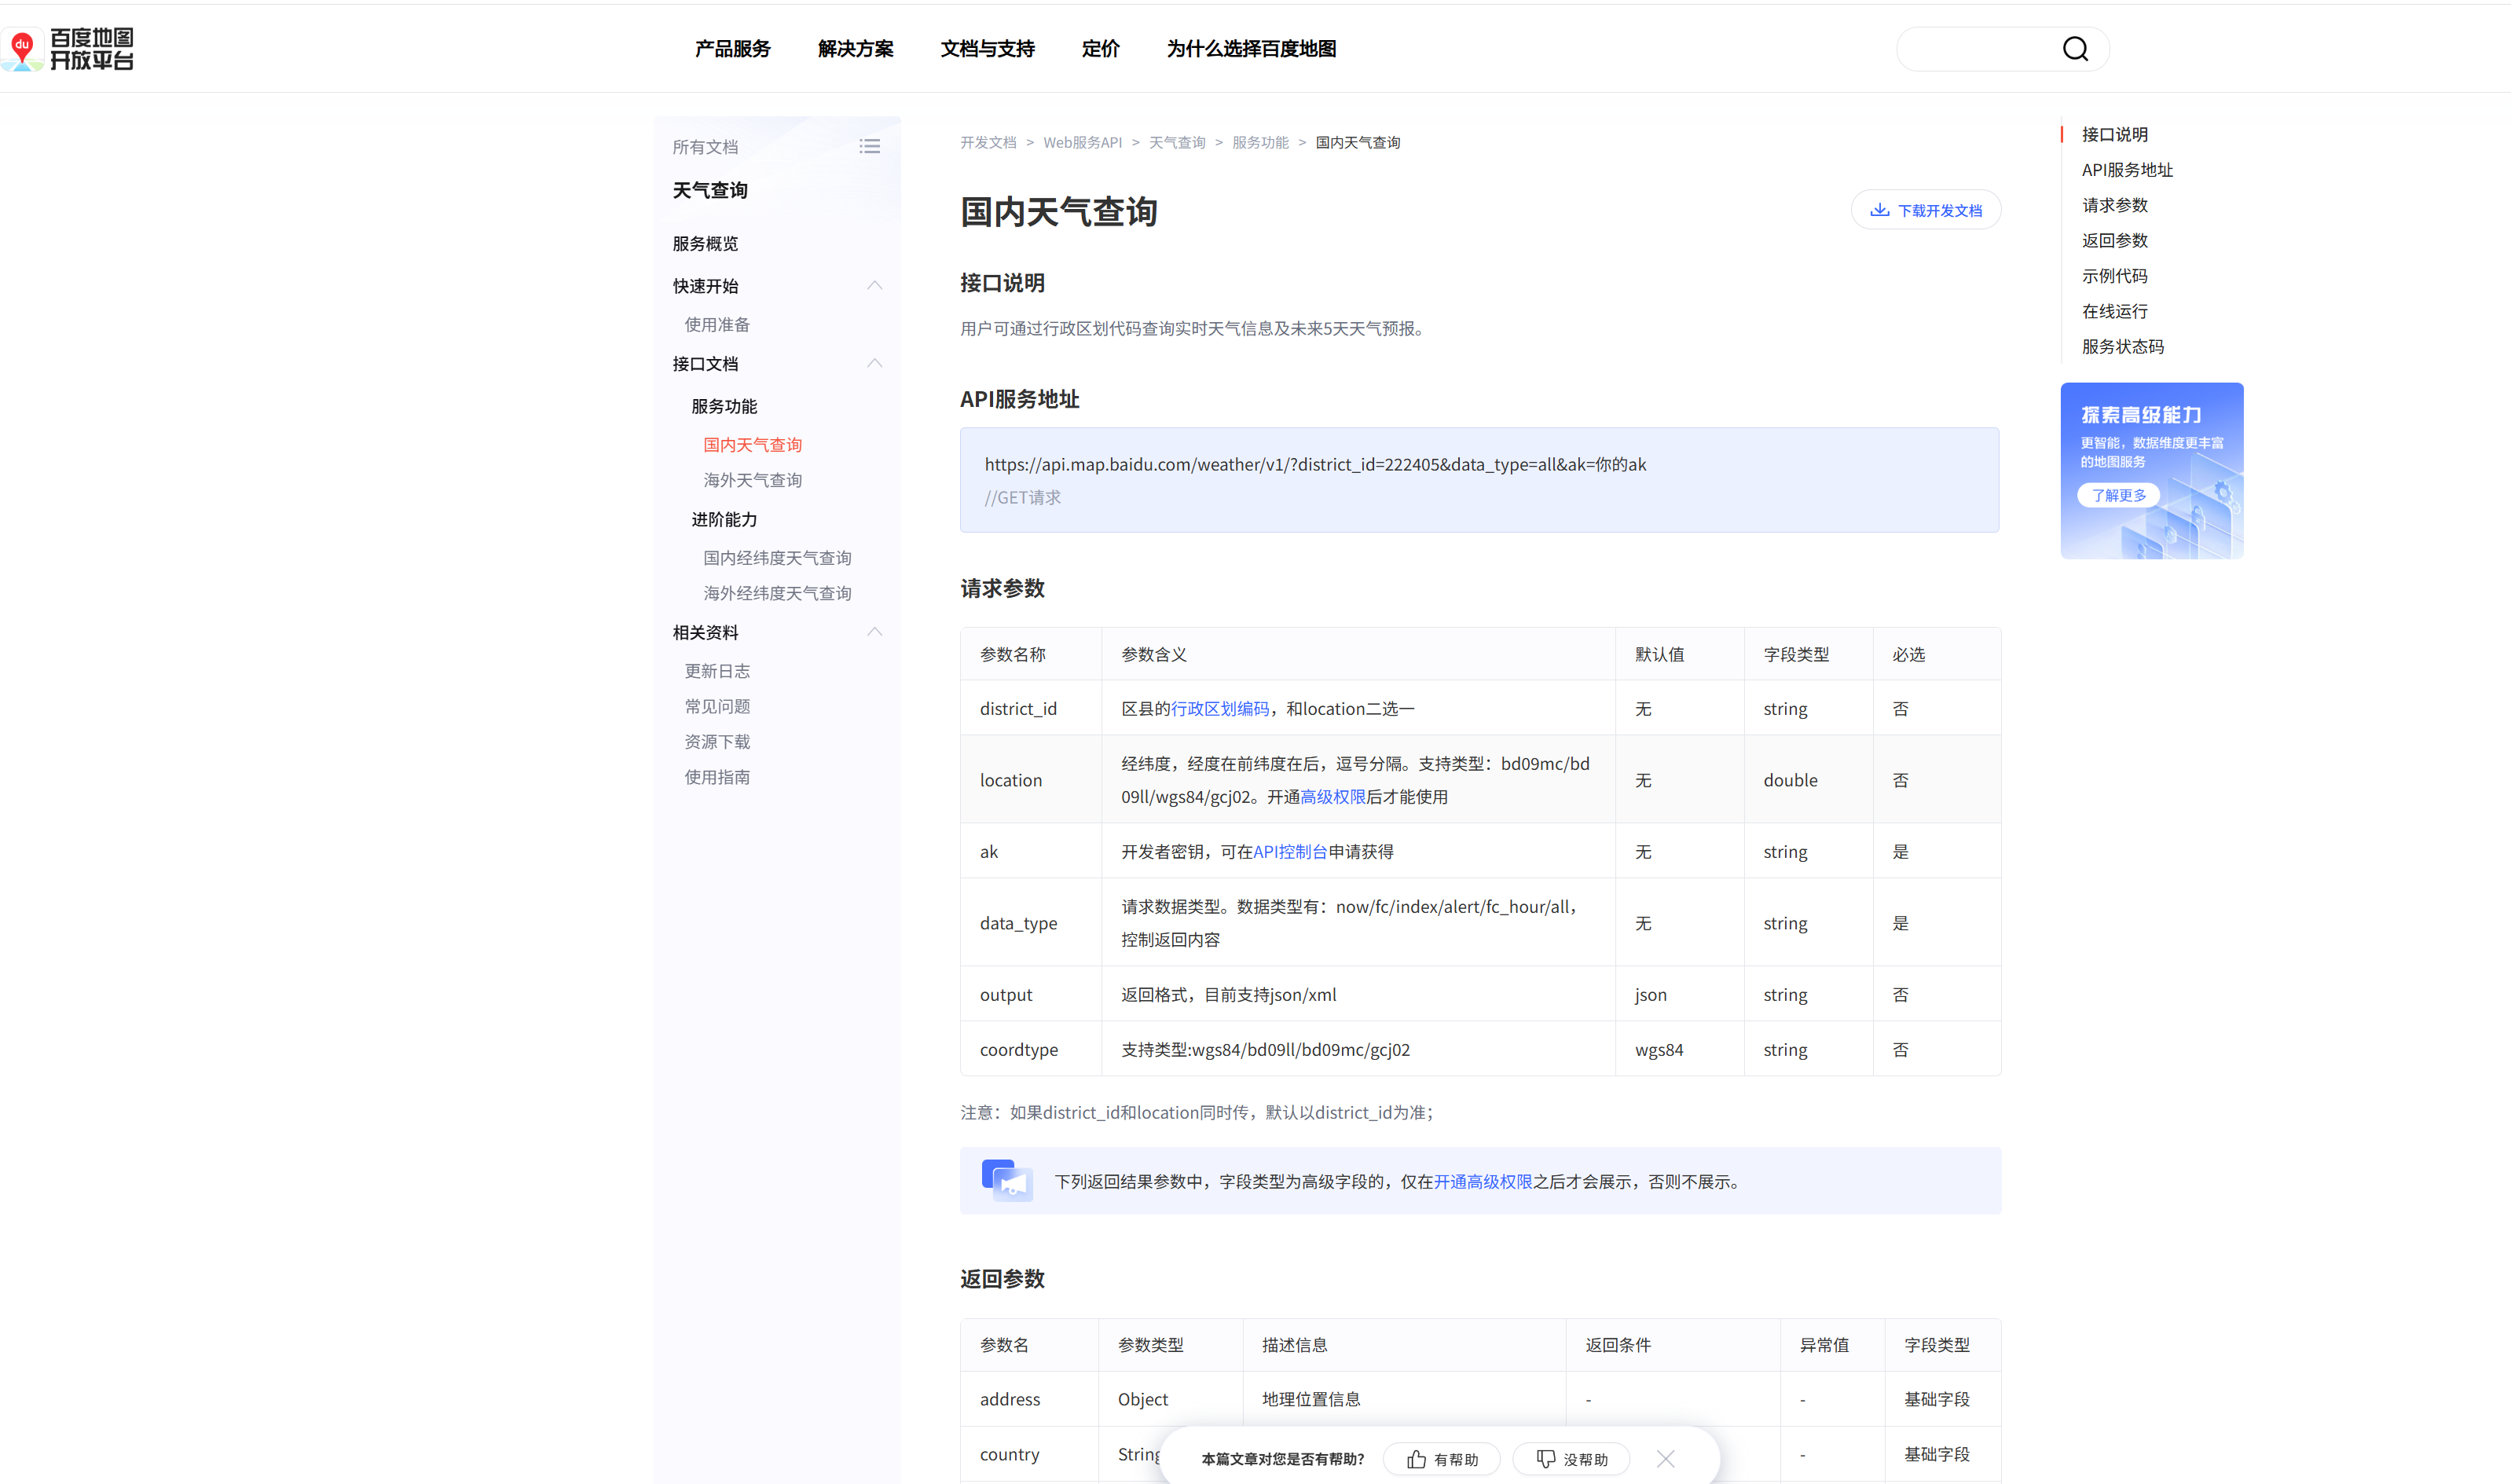Click 了解更多 on the banner
Screen dimensions: 2511x1484
(2118, 495)
